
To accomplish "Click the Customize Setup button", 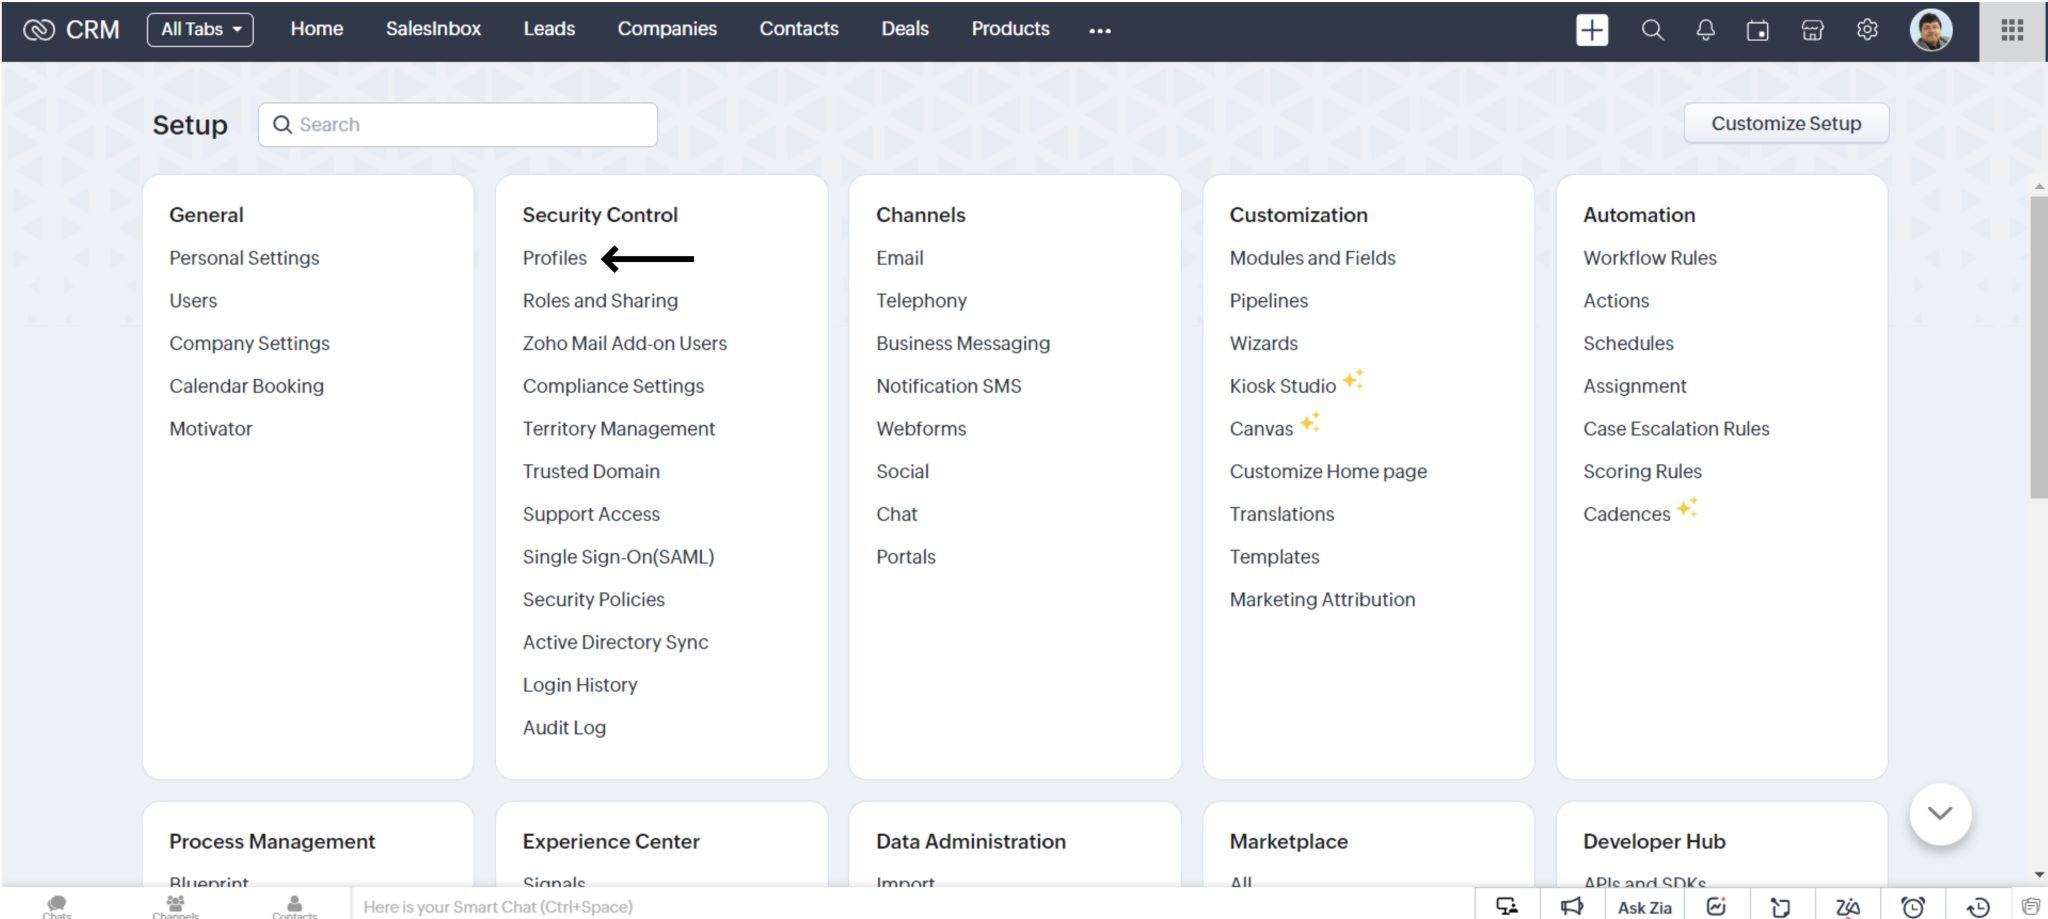I will [x=1786, y=123].
